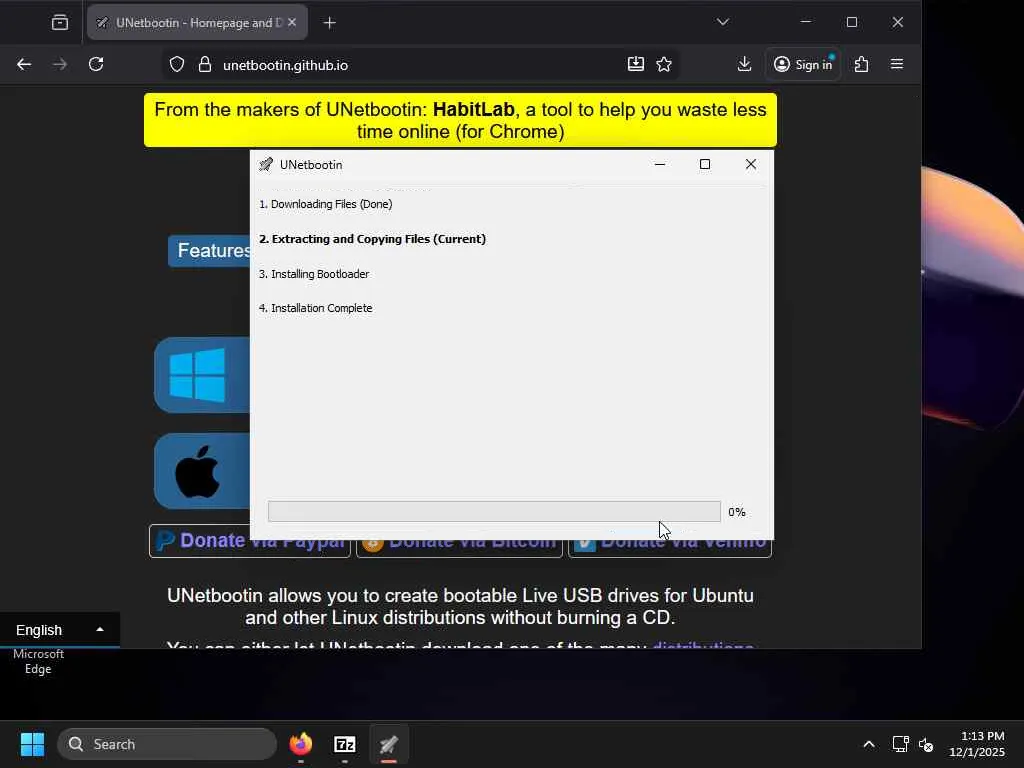This screenshot has width=1024, height=768.
Task: Click UNetbootin taskbar icon
Action: click(x=389, y=744)
